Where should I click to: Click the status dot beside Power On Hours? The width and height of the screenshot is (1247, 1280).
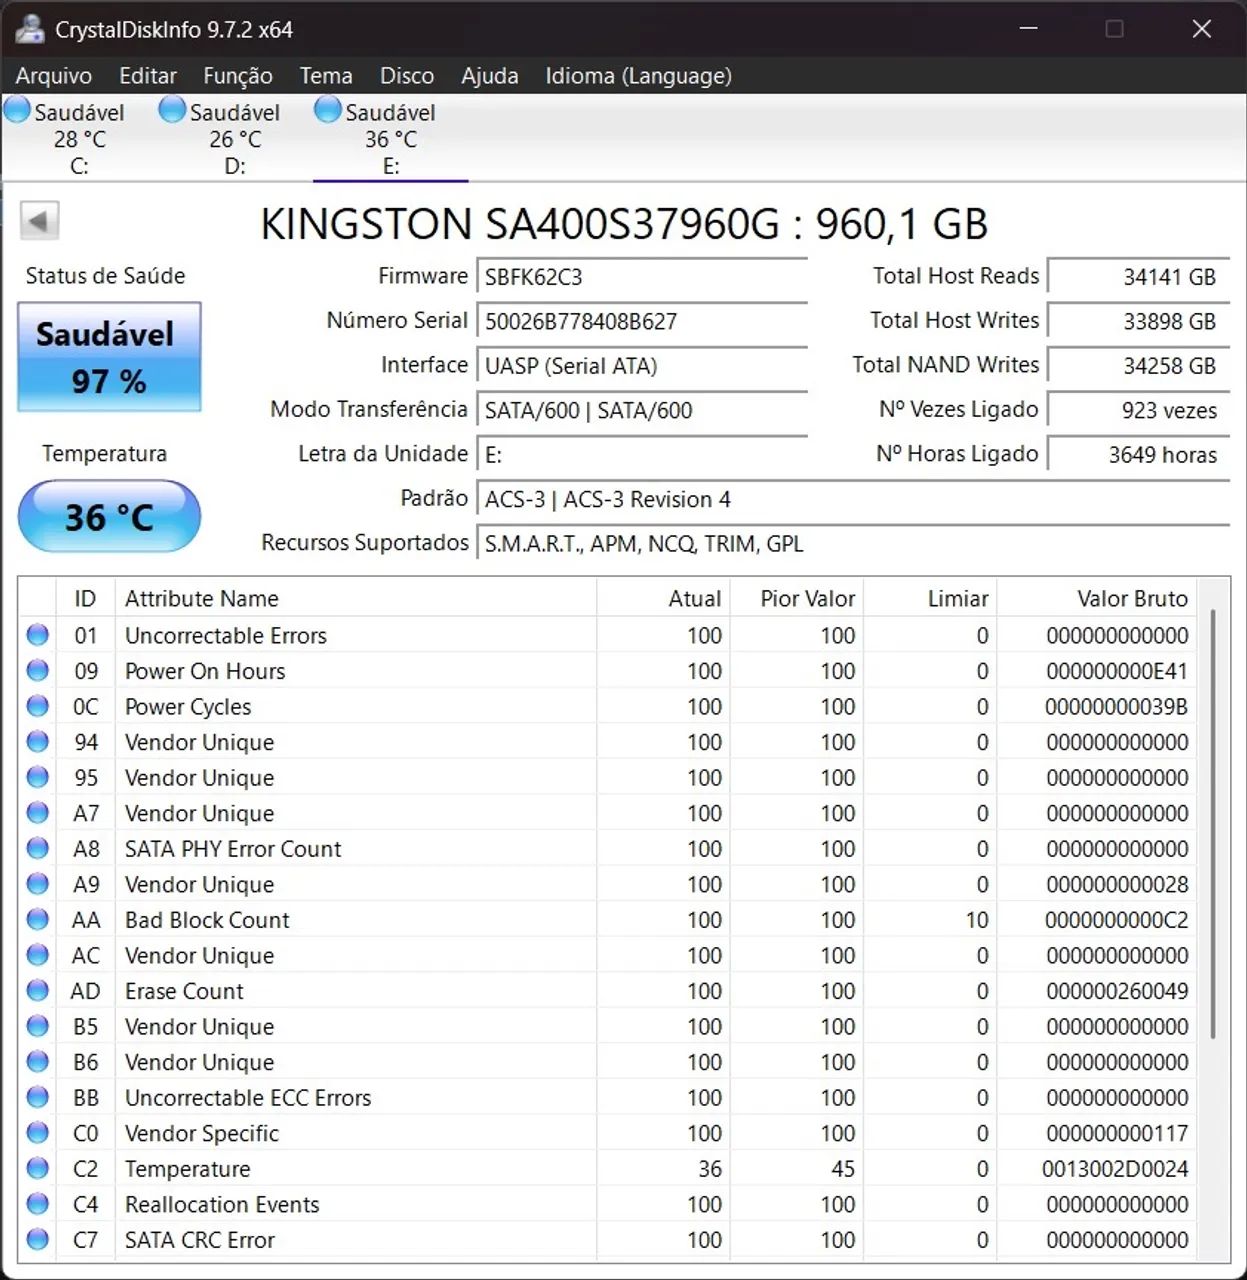click(x=36, y=670)
